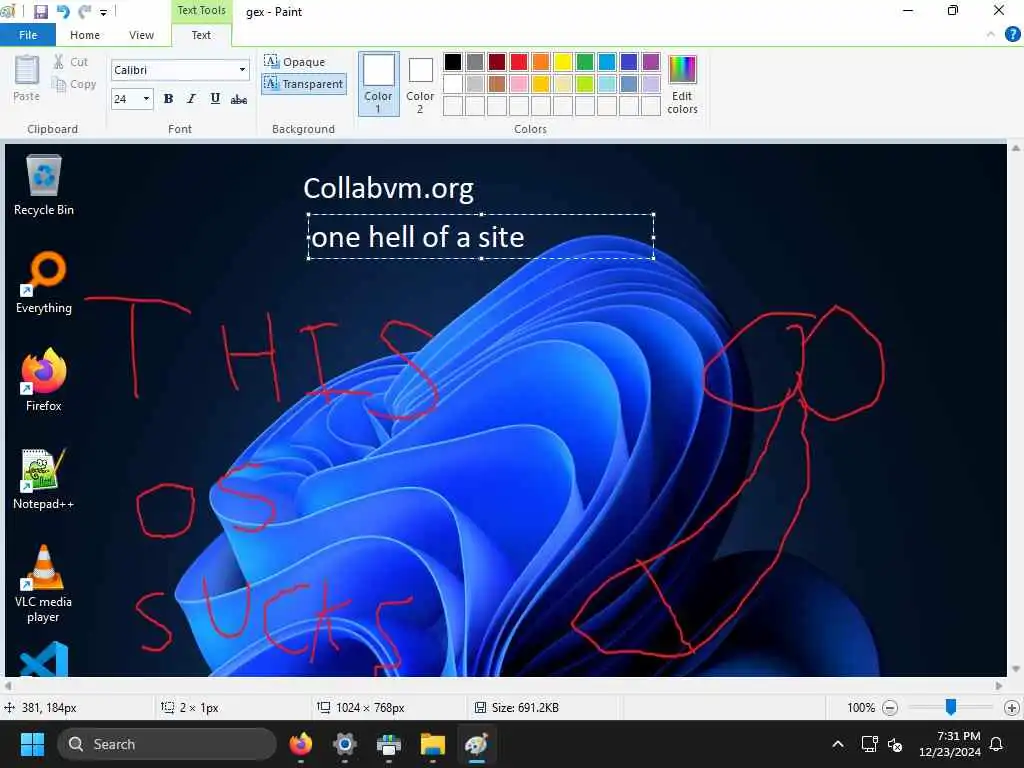The image size is (1024, 768).
Task: Click the Save icon in title bar
Action: tap(40, 11)
